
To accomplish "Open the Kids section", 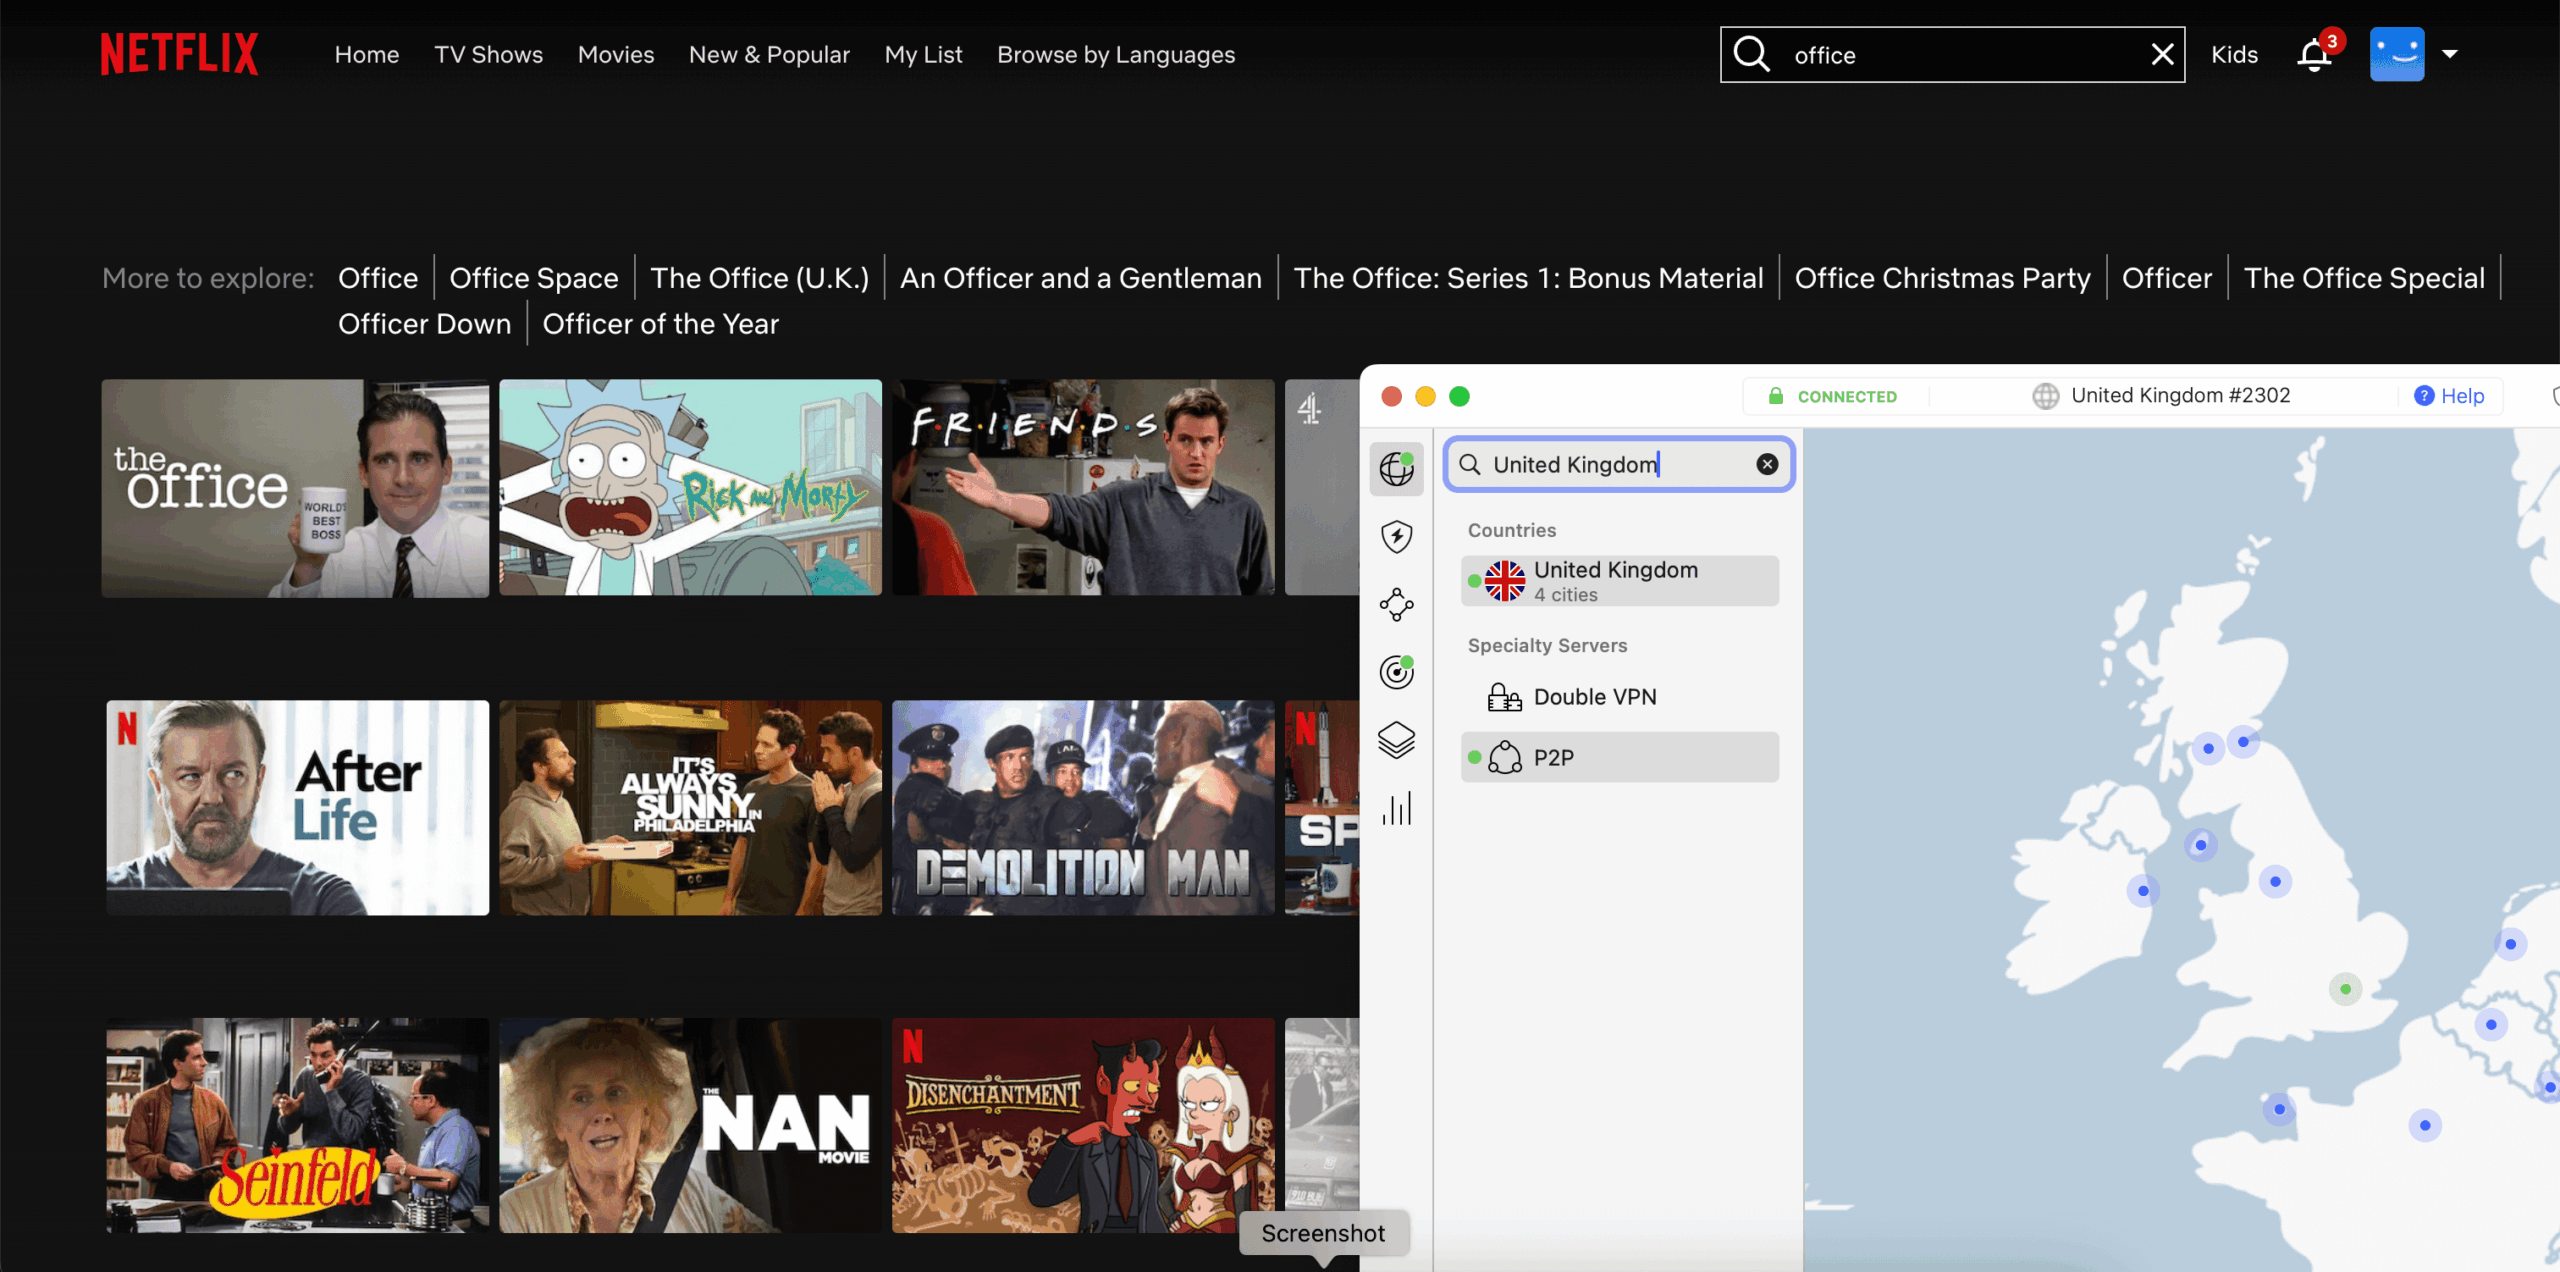I will (2234, 54).
